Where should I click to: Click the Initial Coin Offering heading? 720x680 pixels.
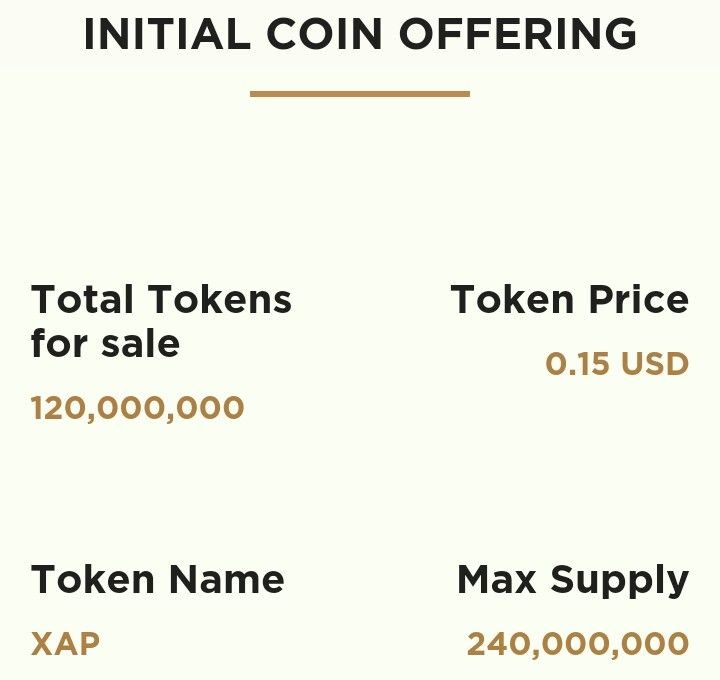click(360, 34)
